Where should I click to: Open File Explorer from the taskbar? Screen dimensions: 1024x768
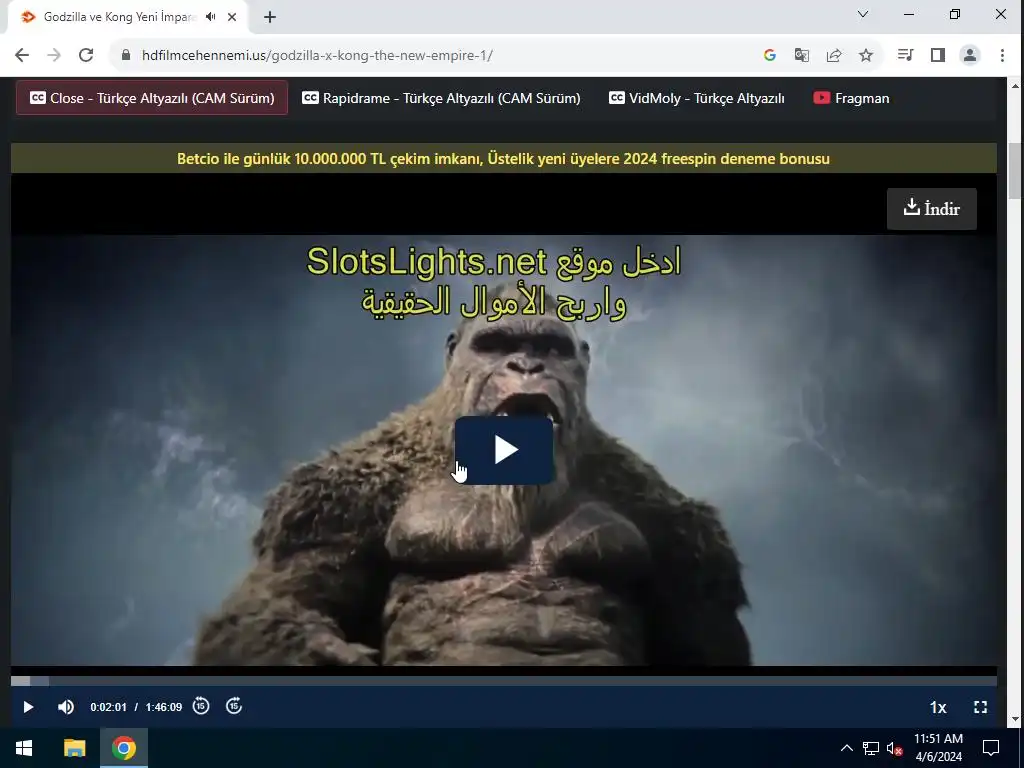pyautogui.click(x=74, y=748)
